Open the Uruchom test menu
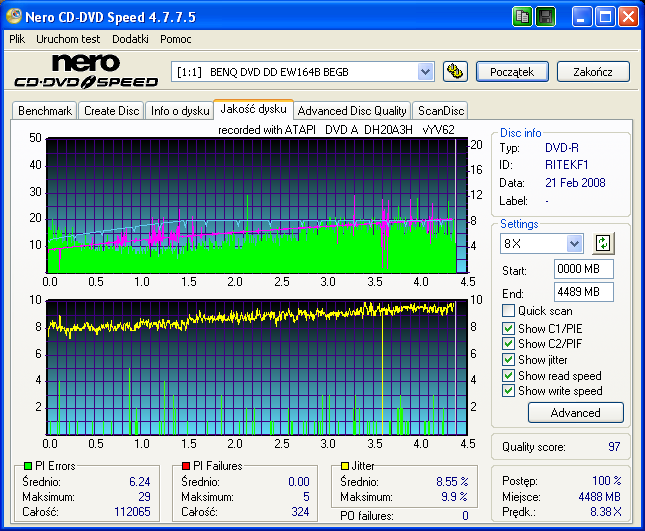The height and width of the screenshot is (531, 645). (x=68, y=39)
